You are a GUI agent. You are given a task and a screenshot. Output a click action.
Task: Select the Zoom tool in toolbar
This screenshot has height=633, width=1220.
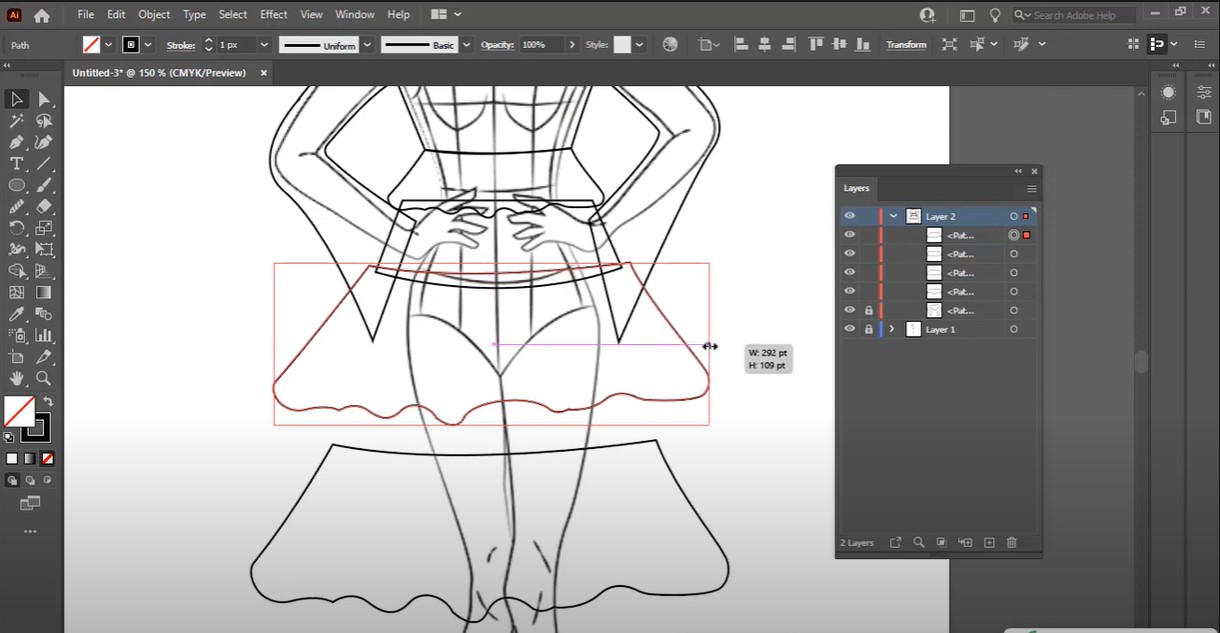(44, 378)
